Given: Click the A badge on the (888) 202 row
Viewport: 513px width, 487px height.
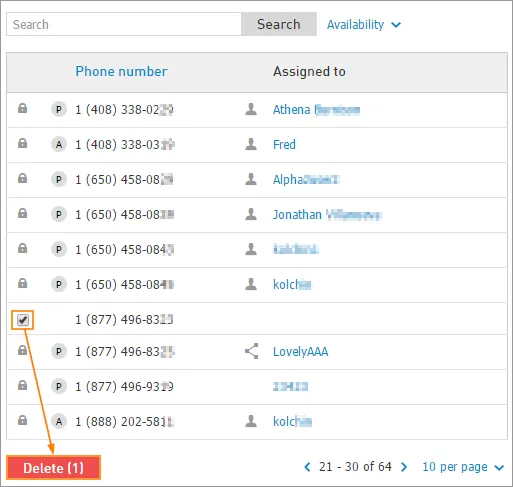Looking at the screenshot, I should click(59, 422).
